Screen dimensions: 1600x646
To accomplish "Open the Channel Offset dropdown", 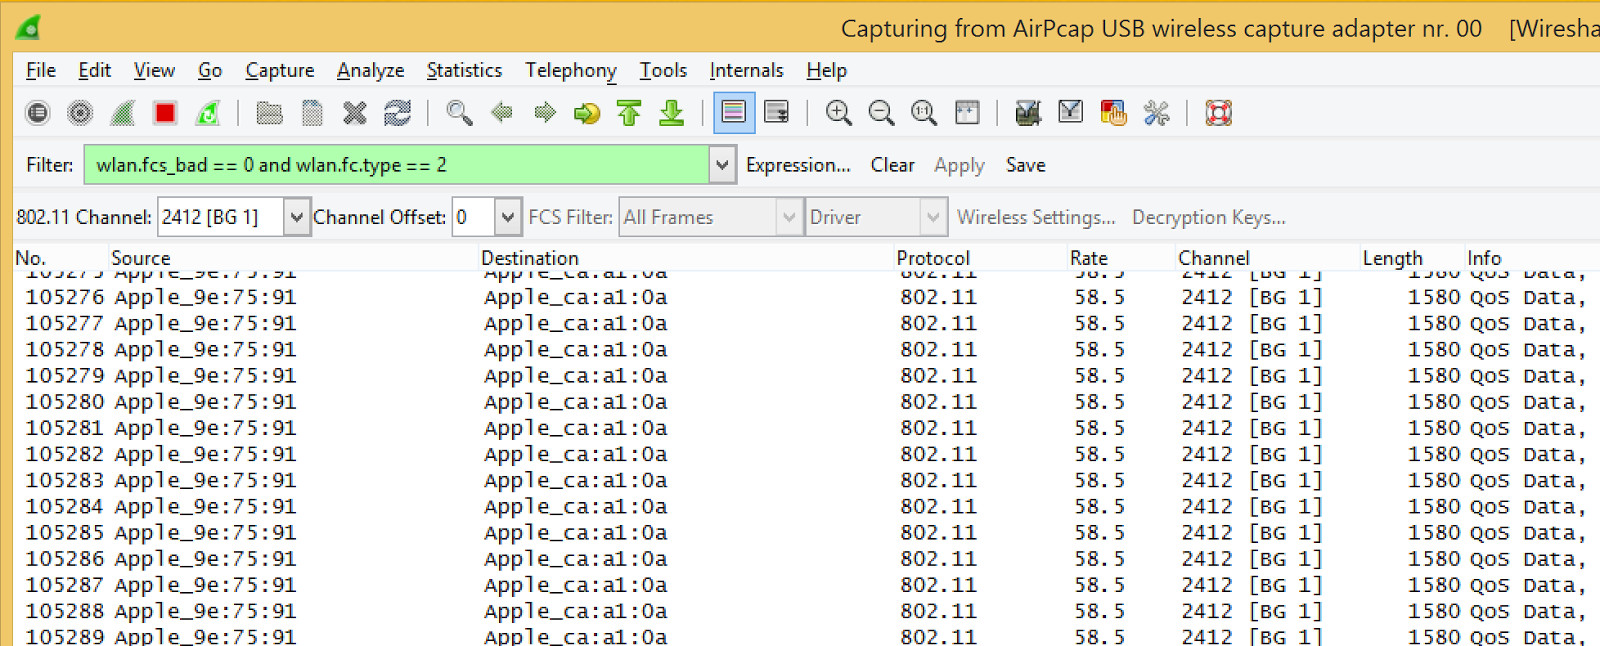I will point(508,217).
